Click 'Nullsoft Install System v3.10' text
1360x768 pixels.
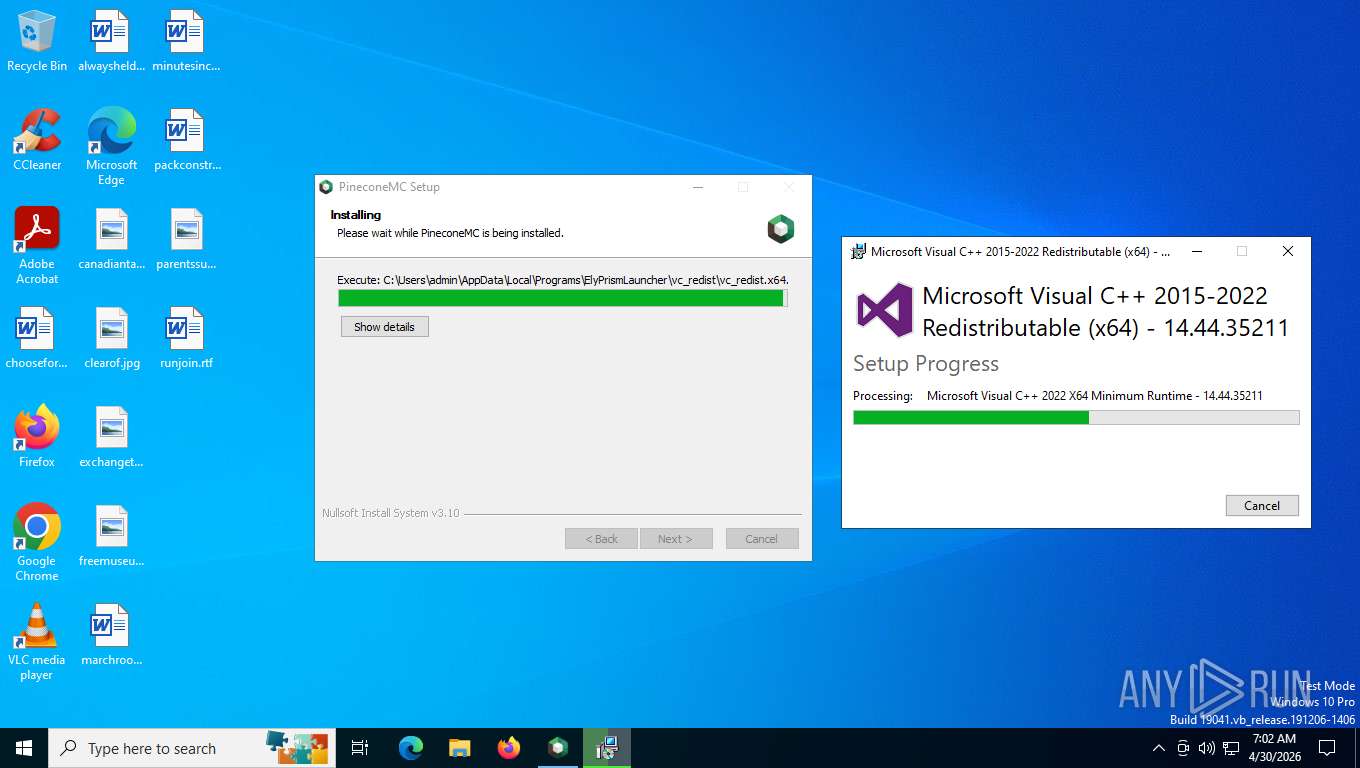pyautogui.click(x=391, y=513)
